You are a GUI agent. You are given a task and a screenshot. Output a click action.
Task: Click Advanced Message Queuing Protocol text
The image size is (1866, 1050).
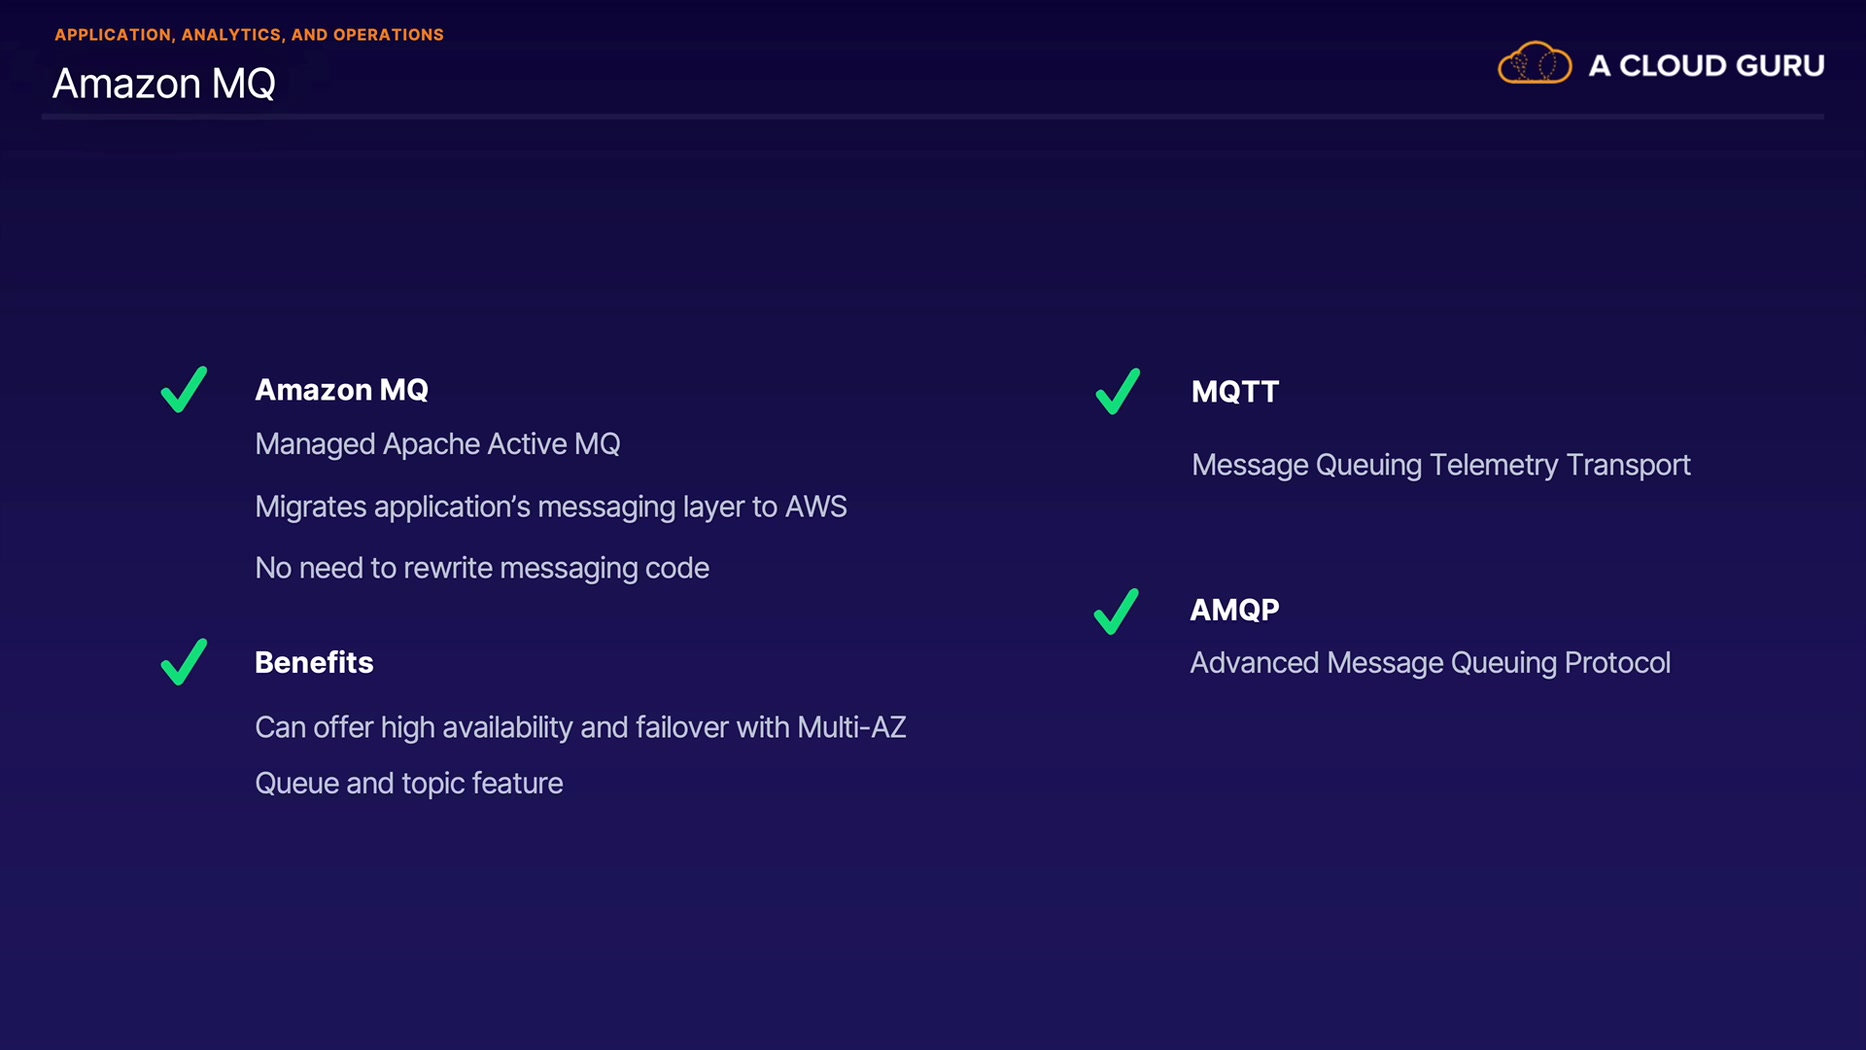point(1430,663)
